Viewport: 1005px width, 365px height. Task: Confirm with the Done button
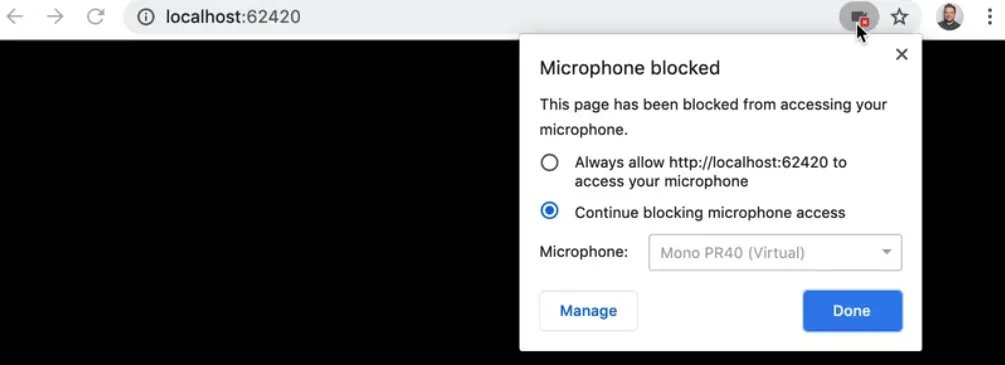click(x=852, y=311)
